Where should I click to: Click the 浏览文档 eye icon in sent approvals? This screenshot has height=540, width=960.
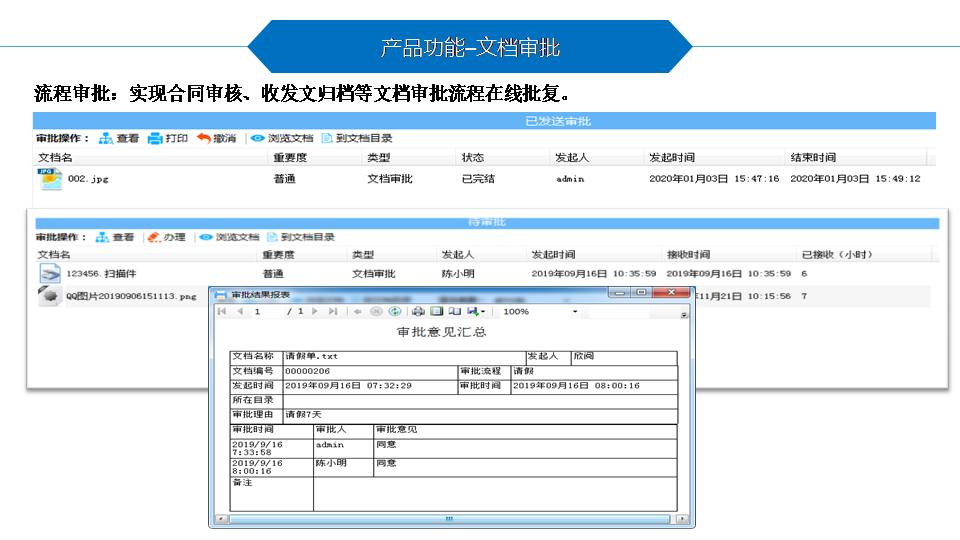258,138
